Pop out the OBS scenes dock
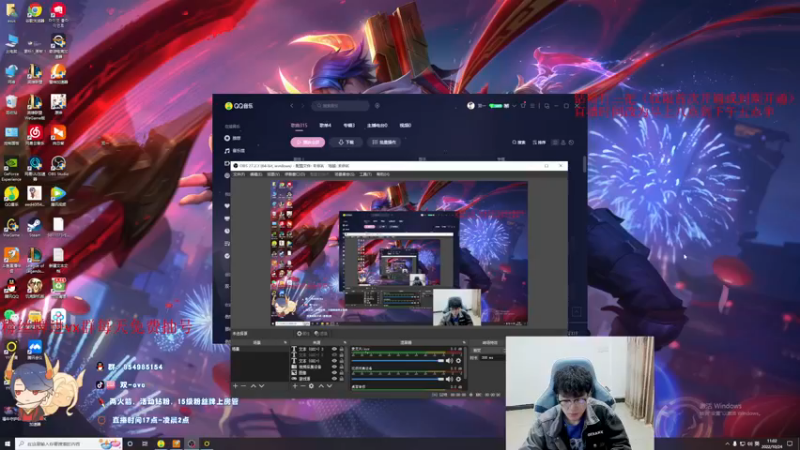The width and height of the screenshot is (800, 450). [x=285, y=342]
